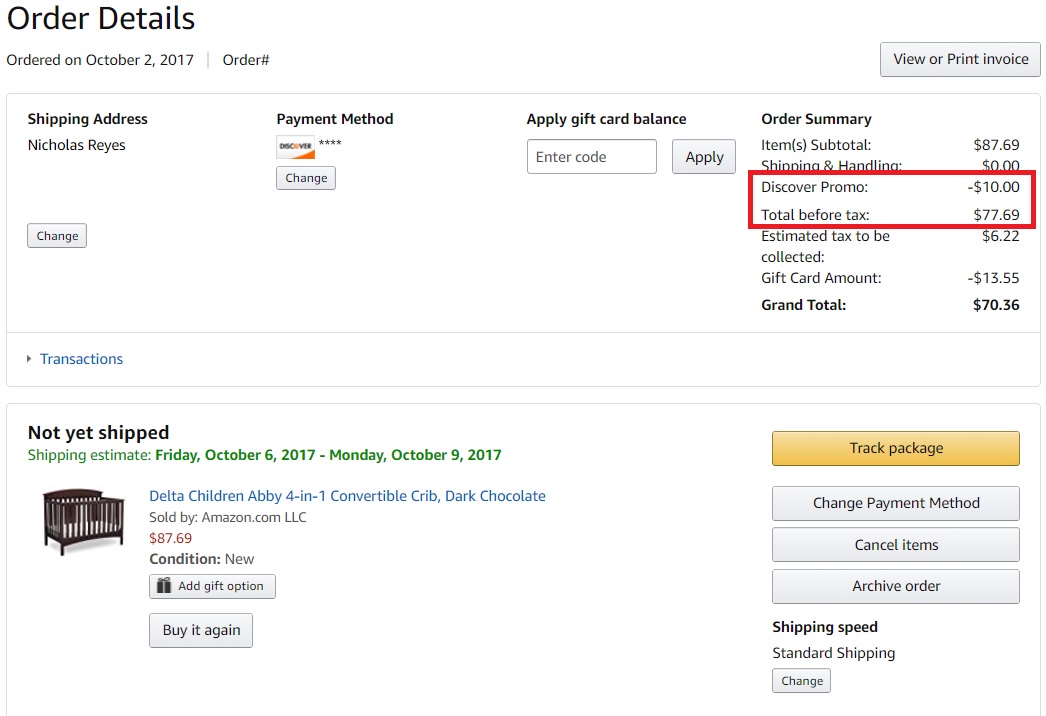The height and width of the screenshot is (716, 1046).
Task: Click Change Payment Method button
Action: pyautogui.click(x=896, y=503)
